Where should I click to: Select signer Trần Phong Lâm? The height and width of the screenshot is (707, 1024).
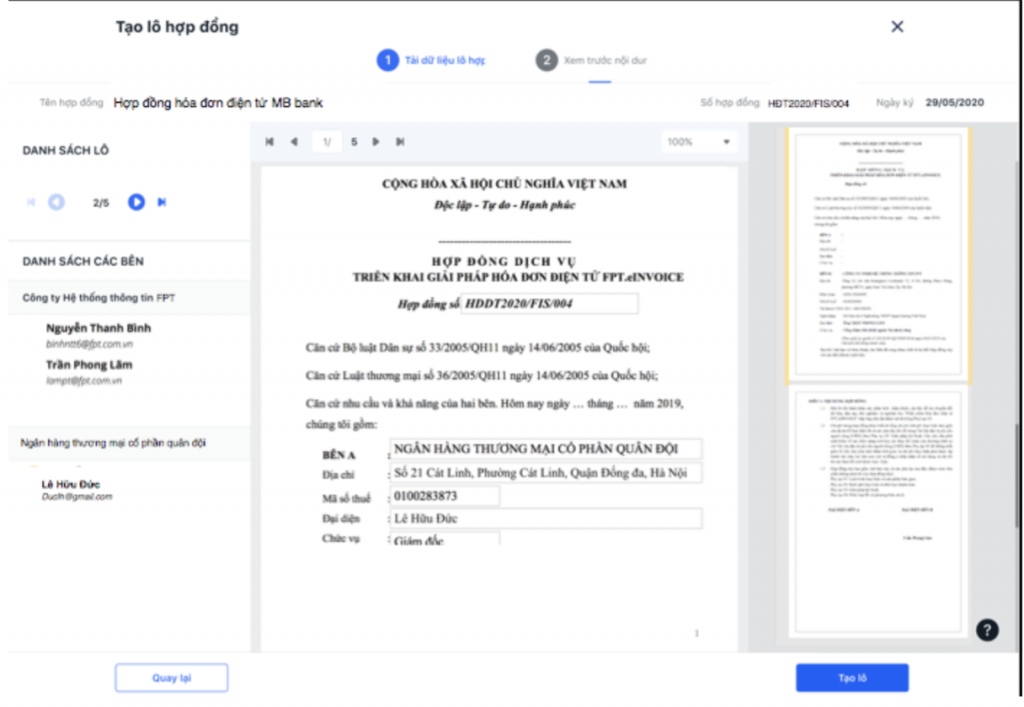[x=89, y=365]
